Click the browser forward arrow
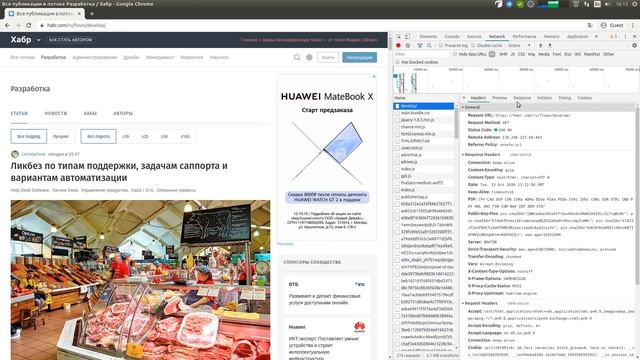The height and width of the screenshot is (360, 640). 18,25
